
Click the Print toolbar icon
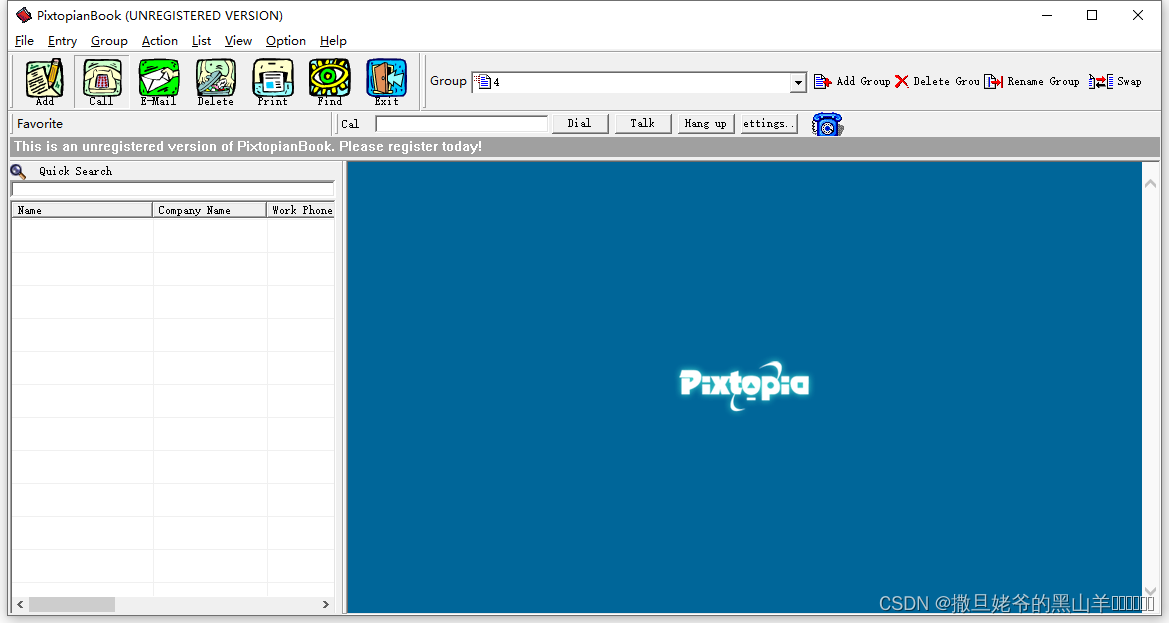[273, 81]
